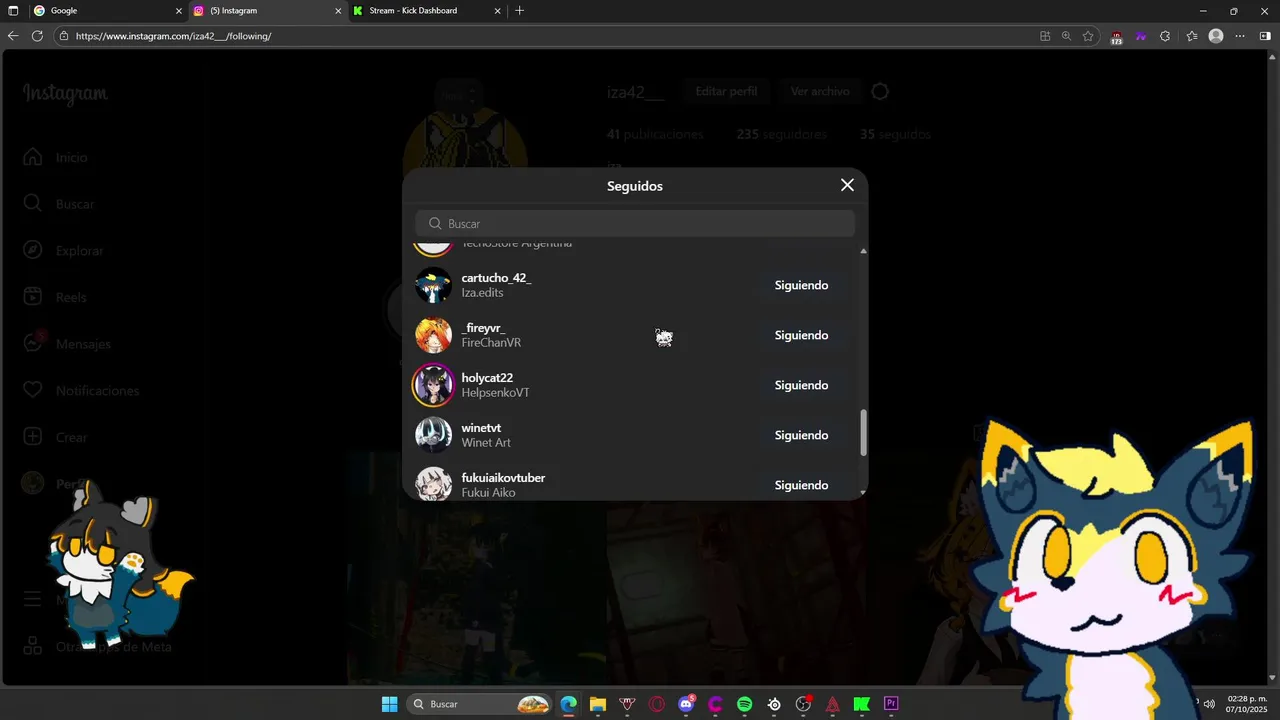Click the zoom magnifier icon in address bar
The height and width of the screenshot is (720, 1280).
1066,36
